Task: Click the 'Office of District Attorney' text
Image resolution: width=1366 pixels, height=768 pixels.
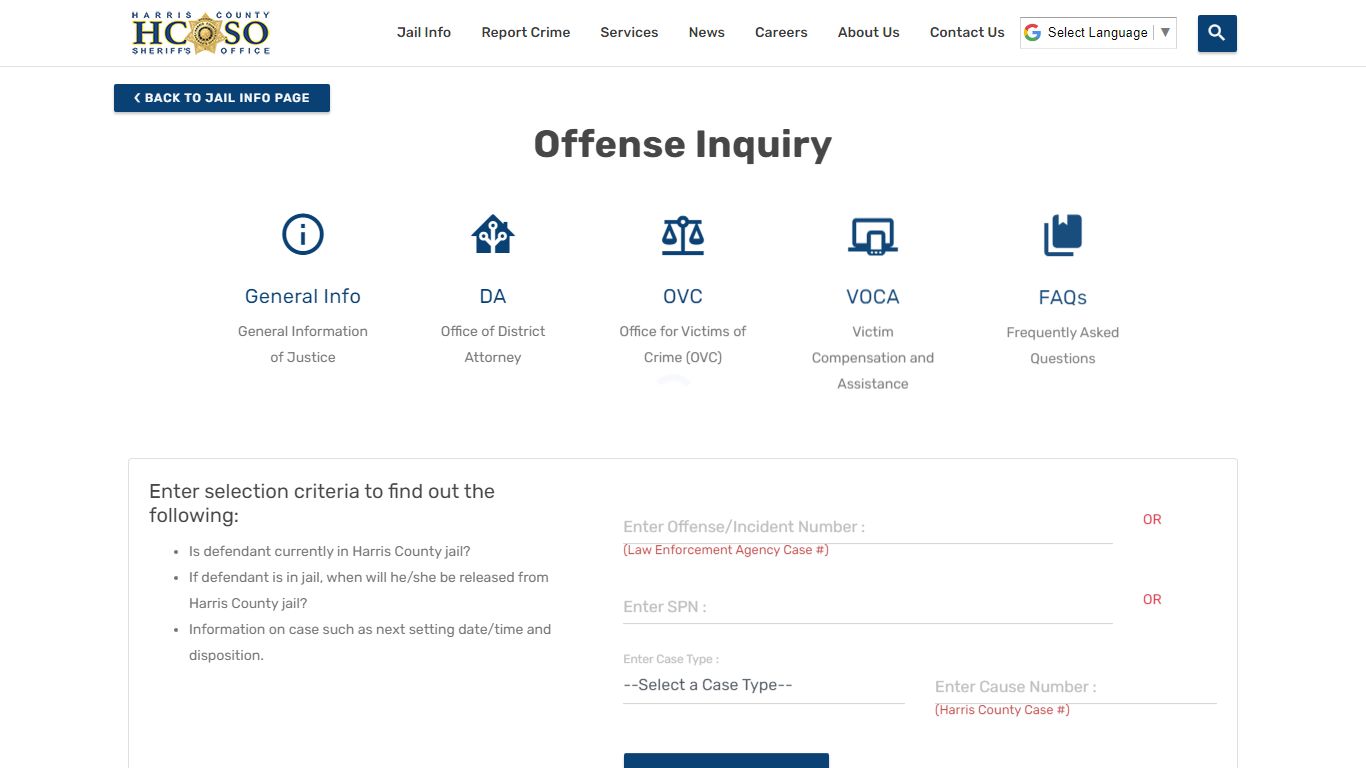Action: [x=493, y=344]
